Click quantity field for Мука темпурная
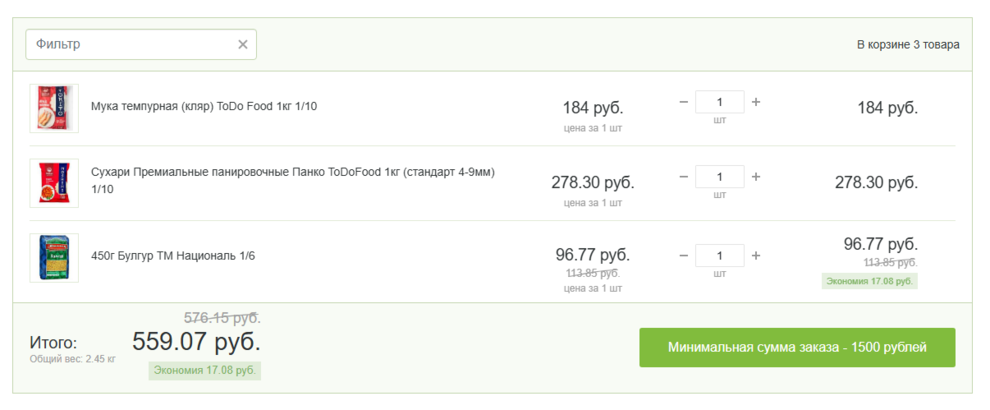Screen dimensions: 990x410 tap(720, 102)
